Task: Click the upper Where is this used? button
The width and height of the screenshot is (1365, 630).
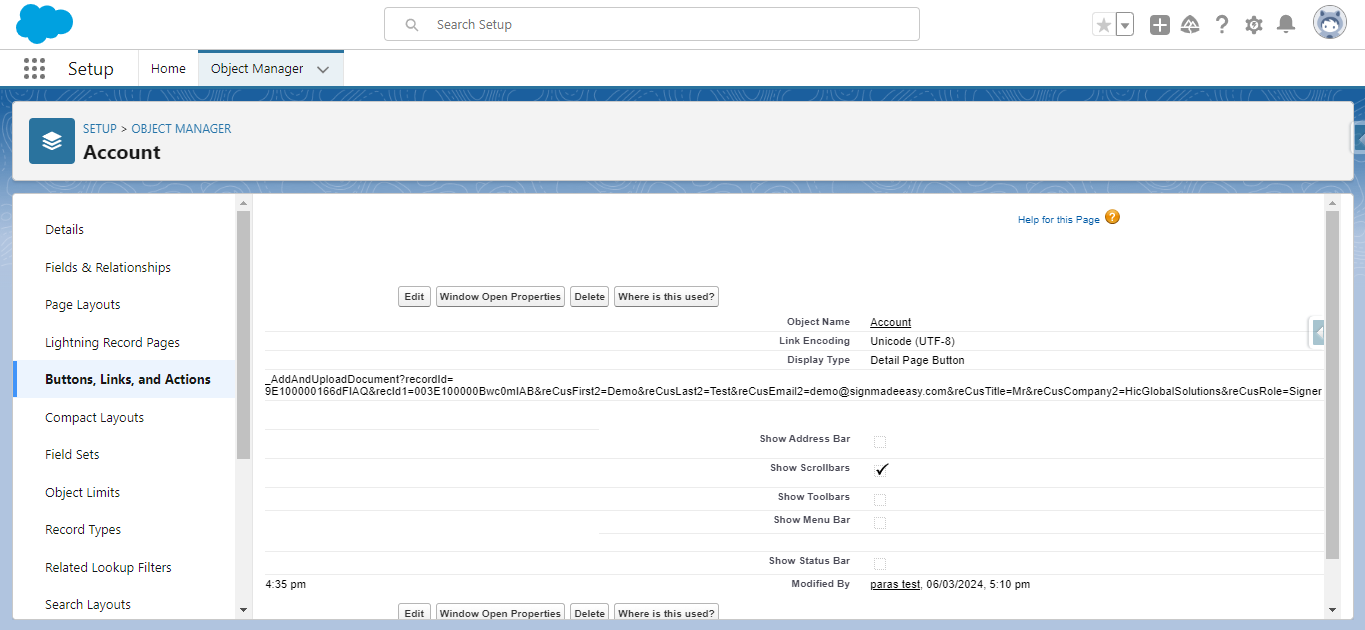Action: [x=666, y=297]
